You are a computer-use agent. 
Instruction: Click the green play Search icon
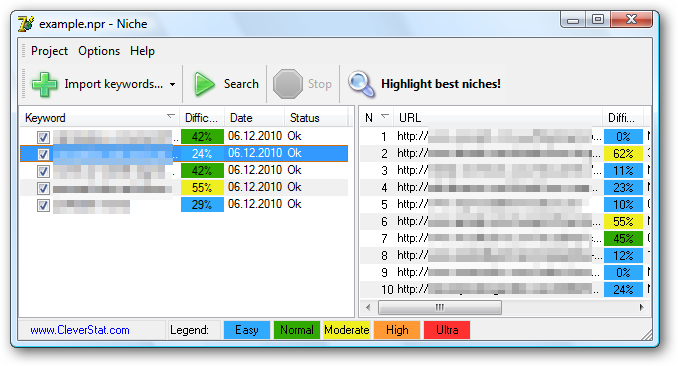click(204, 84)
